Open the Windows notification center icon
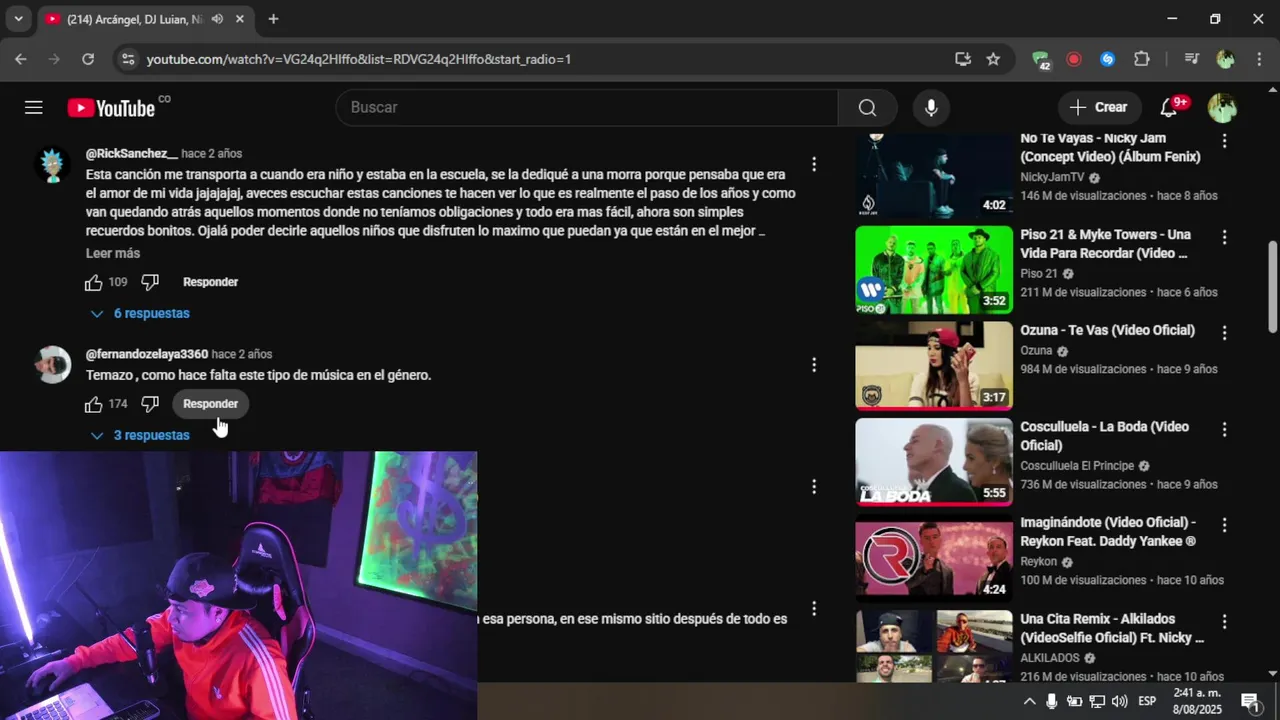 [1250, 701]
